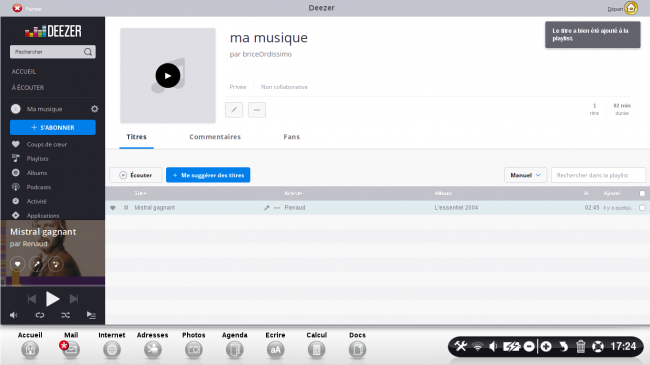650x365 pixels.
Task: Switch to Titres tab
Action: click(136, 137)
